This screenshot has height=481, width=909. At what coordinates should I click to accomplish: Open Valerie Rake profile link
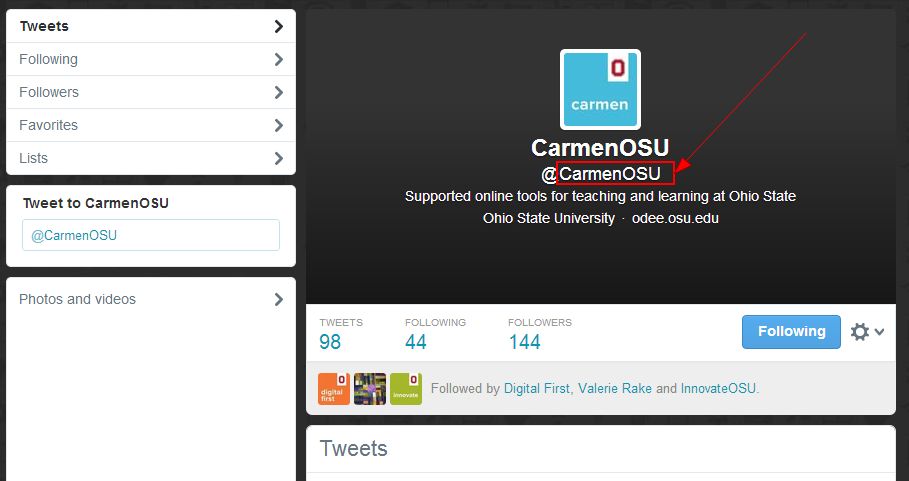[614, 388]
